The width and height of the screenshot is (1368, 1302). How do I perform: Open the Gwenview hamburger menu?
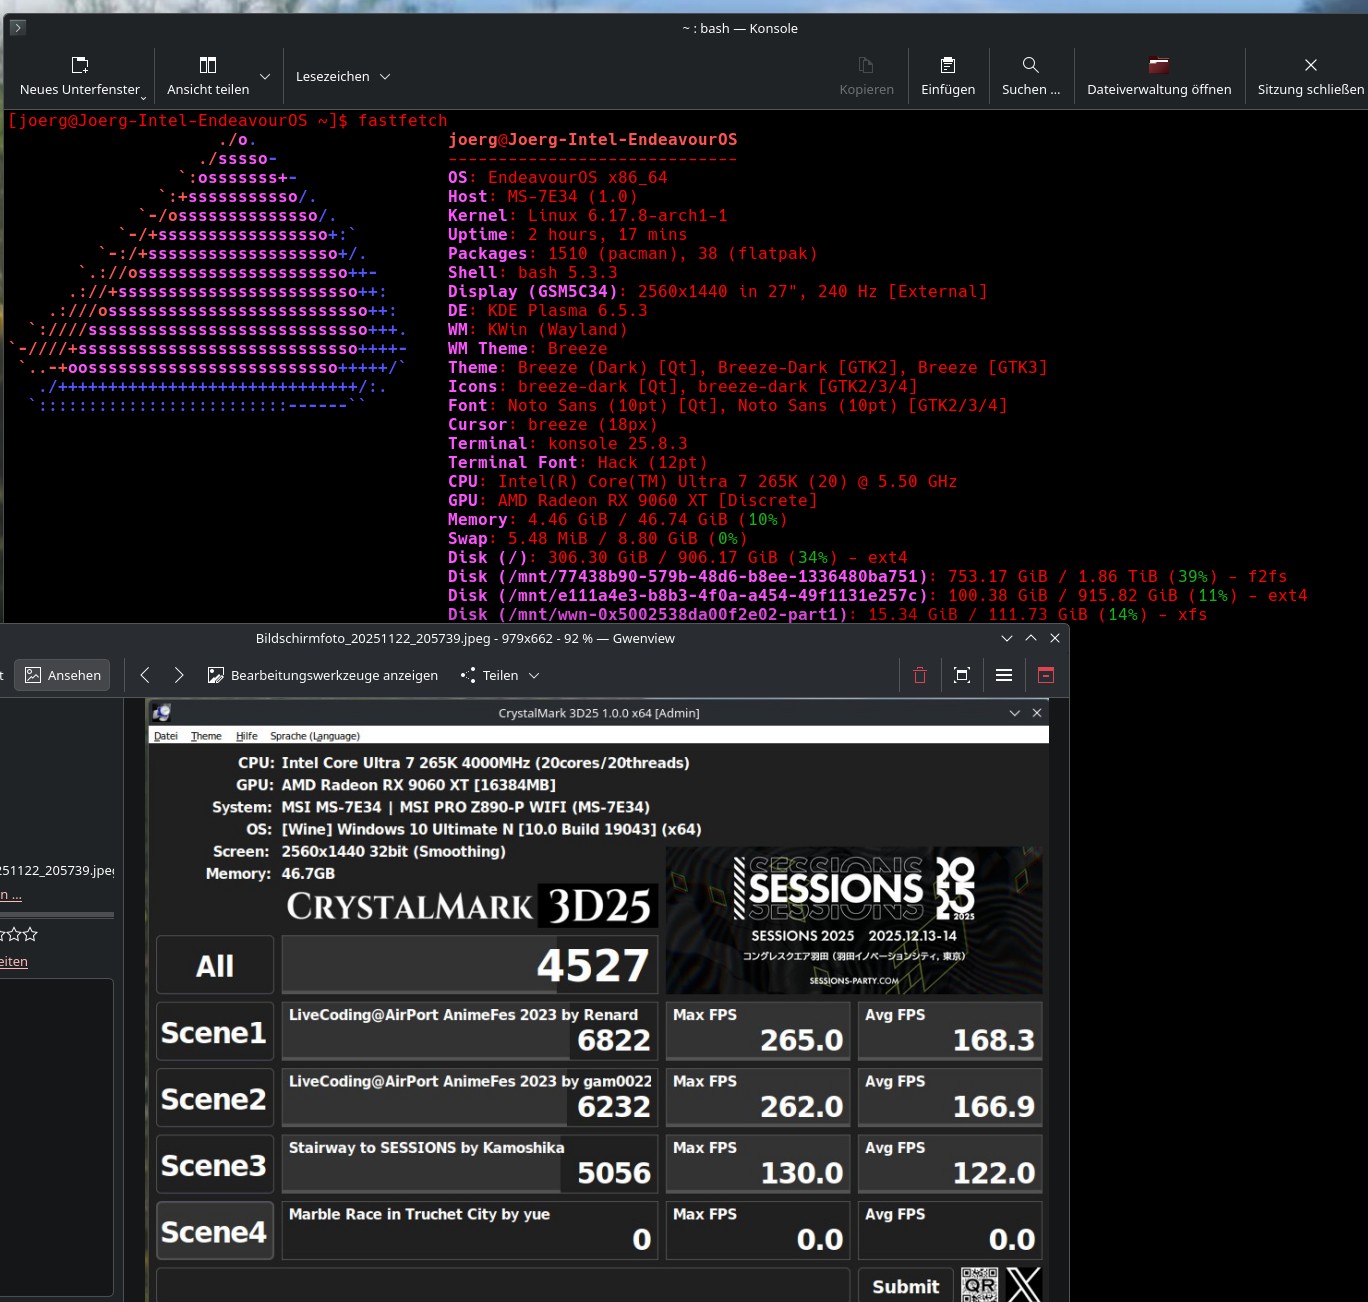pos(1004,675)
